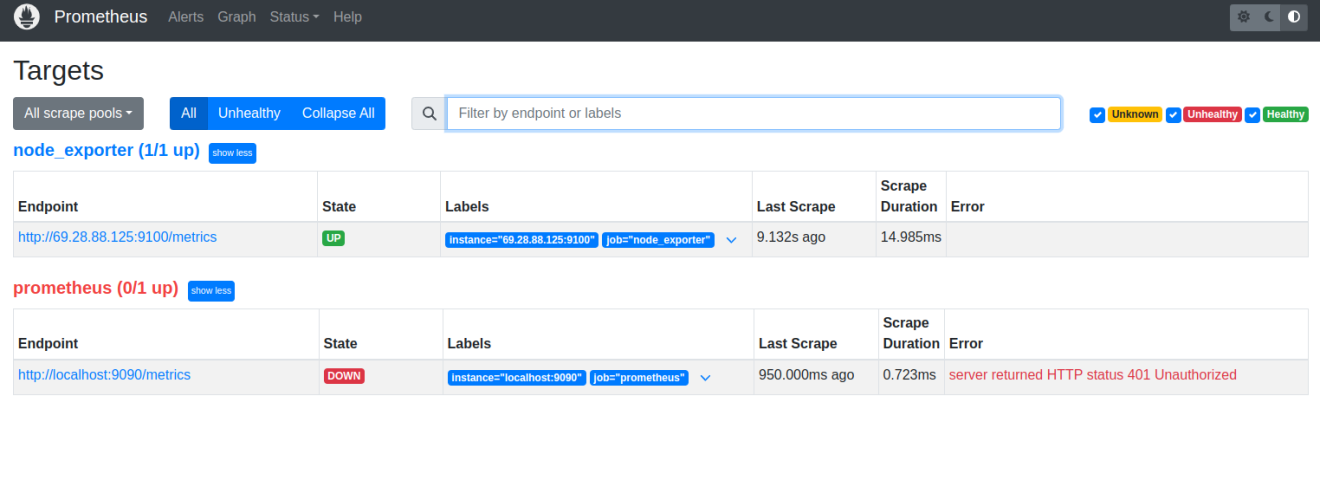Select the auto contrast theme icon
This screenshot has width=1320, height=500.
pos(1294,17)
